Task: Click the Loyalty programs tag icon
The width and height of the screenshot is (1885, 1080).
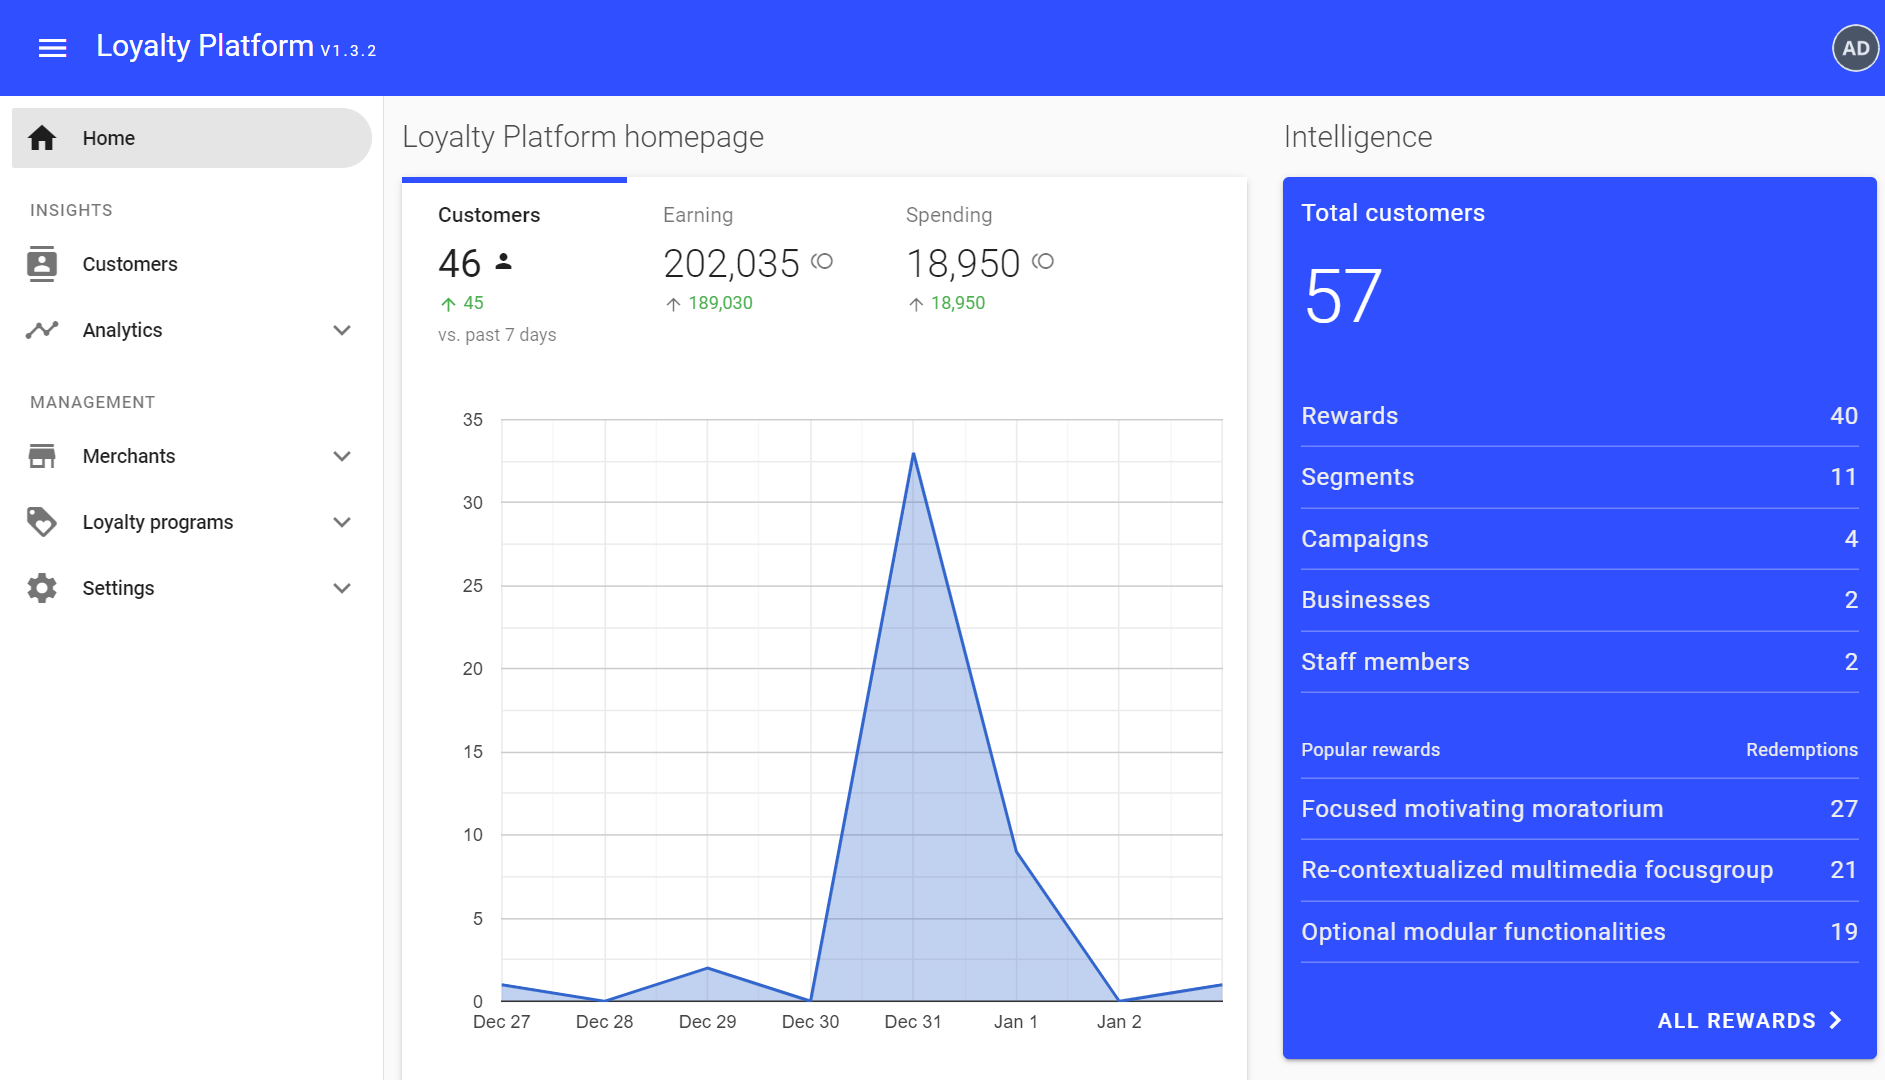Action: (42, 522)
